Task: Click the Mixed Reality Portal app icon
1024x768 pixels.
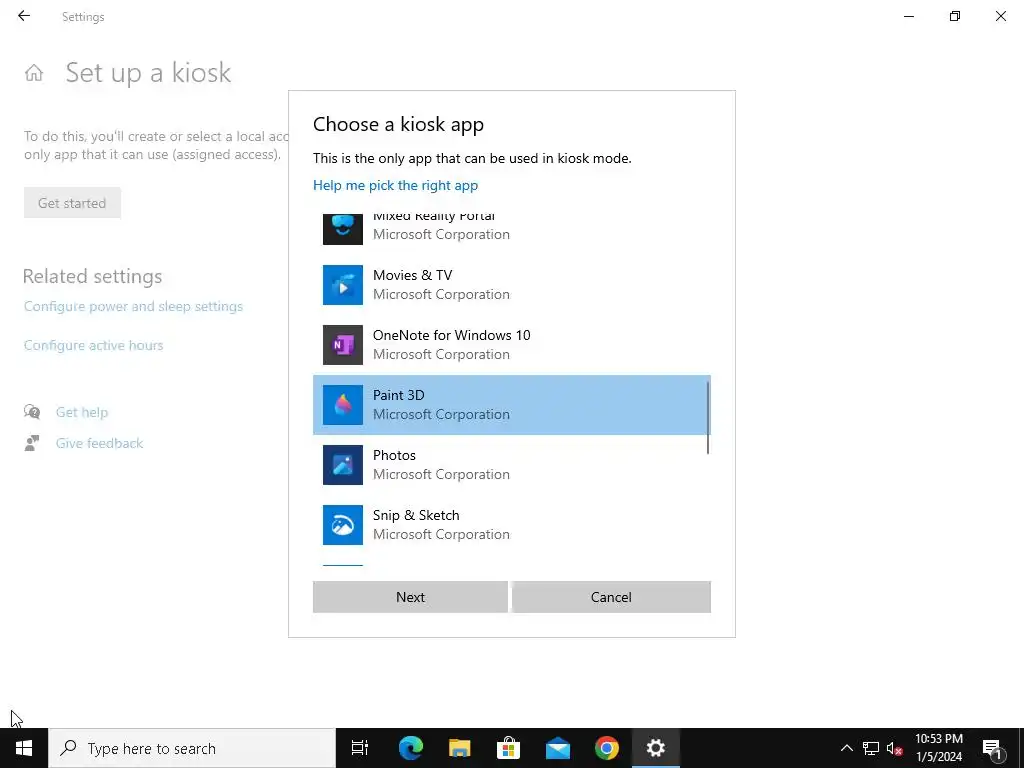Action: coord(343,229)
